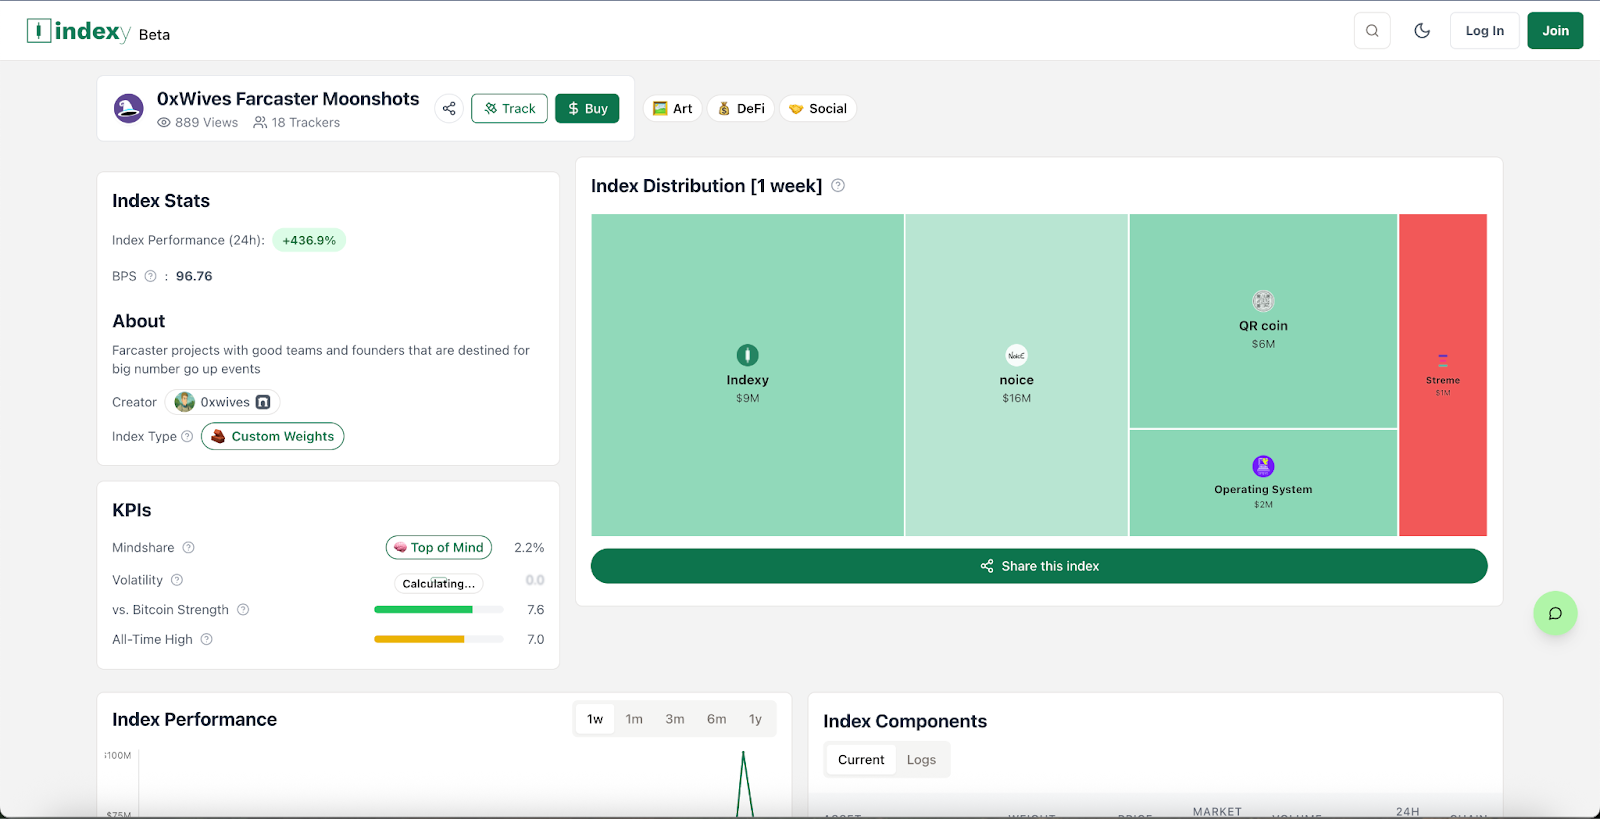Open the chat bubble floating button
Viewport: 1600px width, 819px height.
1555,613
